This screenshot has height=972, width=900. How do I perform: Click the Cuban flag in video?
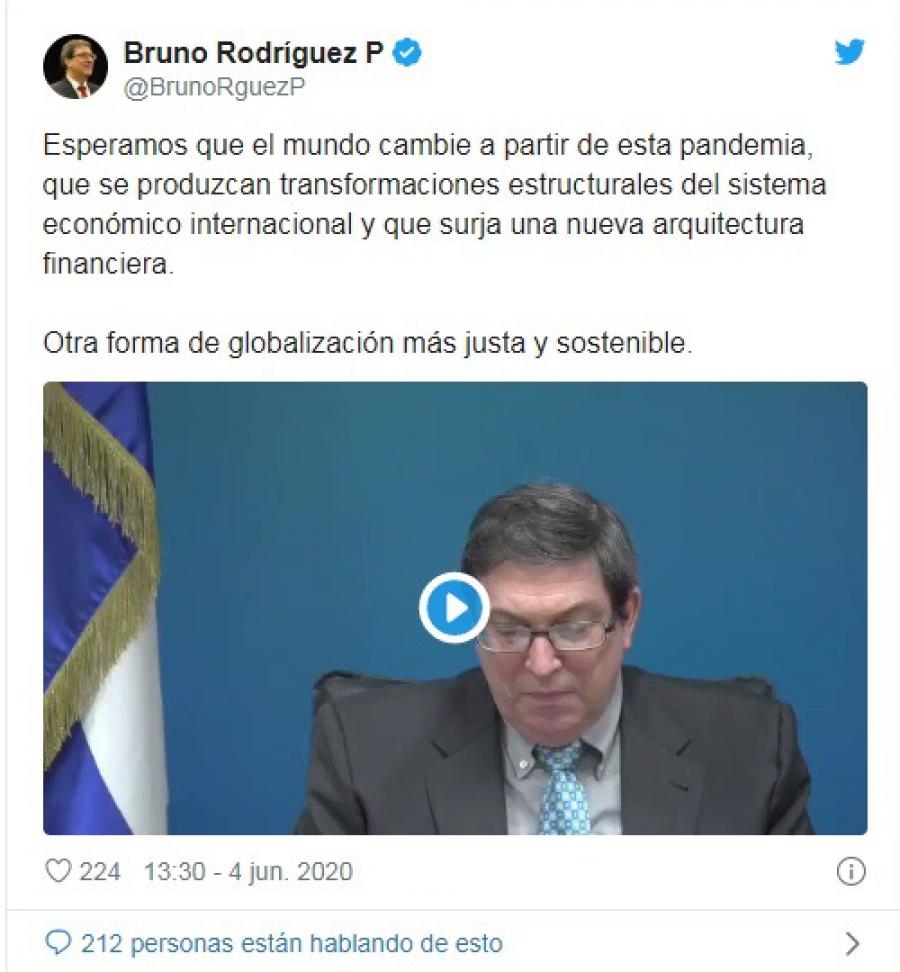pos(102,608)
